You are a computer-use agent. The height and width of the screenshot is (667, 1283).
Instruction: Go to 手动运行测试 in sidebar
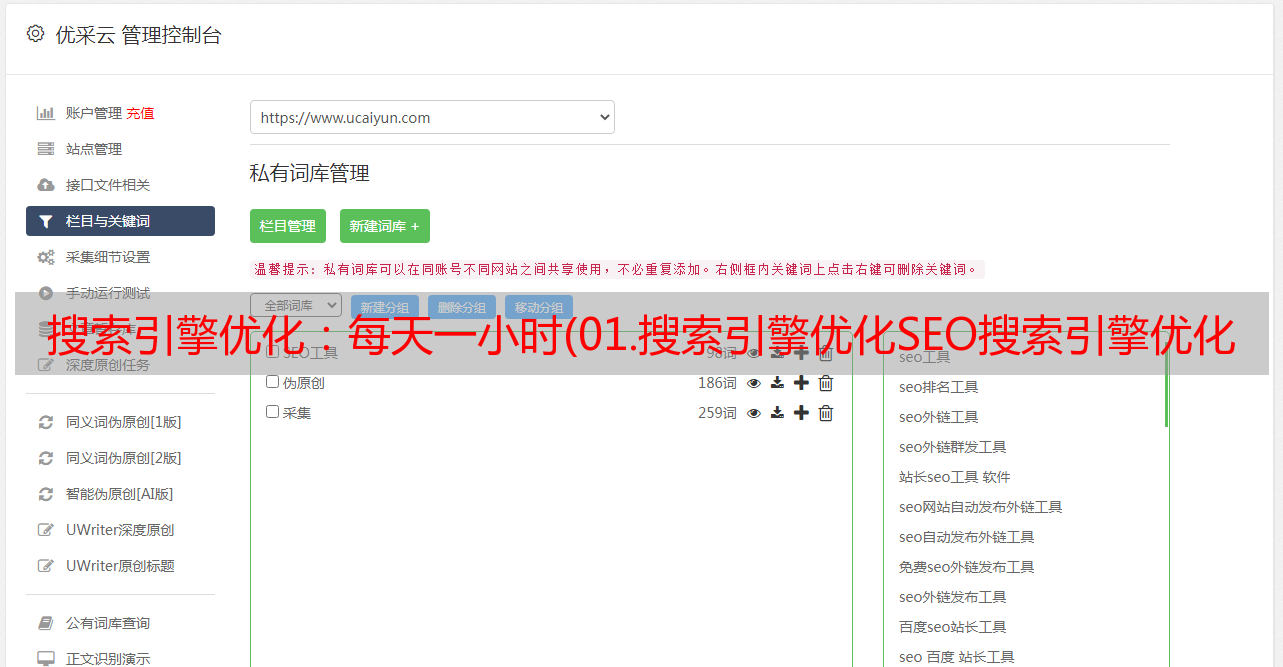108,293
